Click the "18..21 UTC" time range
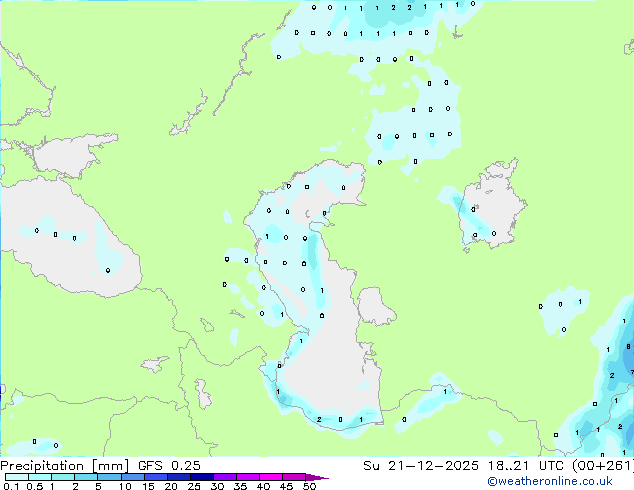This screenshot has width=634, height=490. [526, 466]
